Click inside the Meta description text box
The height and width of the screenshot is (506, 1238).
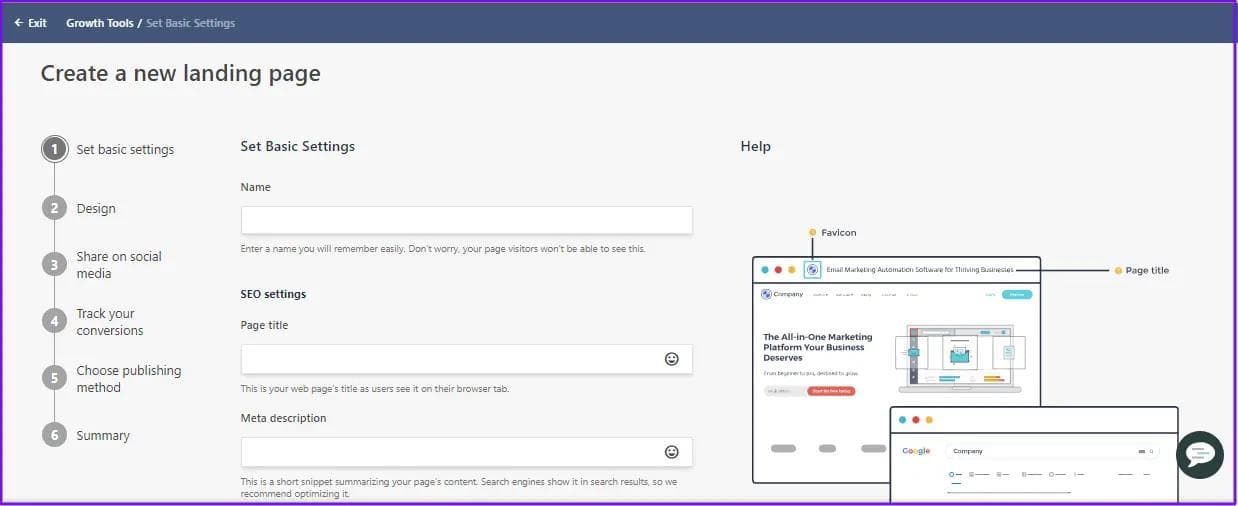[x=450, y=452]
